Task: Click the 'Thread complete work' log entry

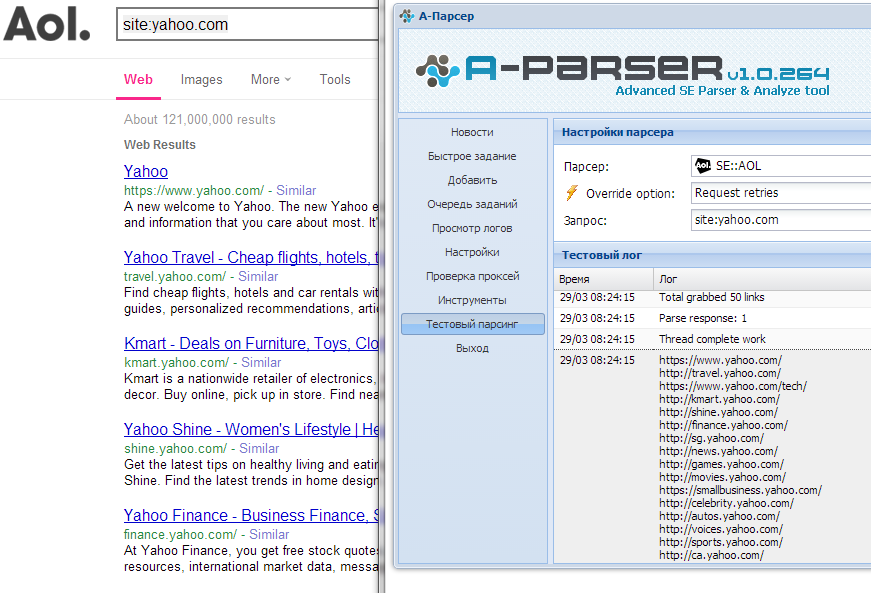Action: click(x=712, y=339)
